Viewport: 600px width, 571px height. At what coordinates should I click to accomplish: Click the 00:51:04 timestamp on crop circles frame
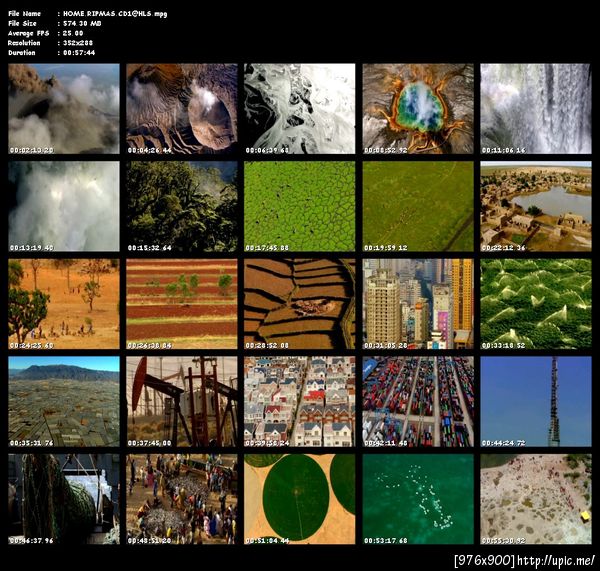pyautogui.click(x=267, y=541)
